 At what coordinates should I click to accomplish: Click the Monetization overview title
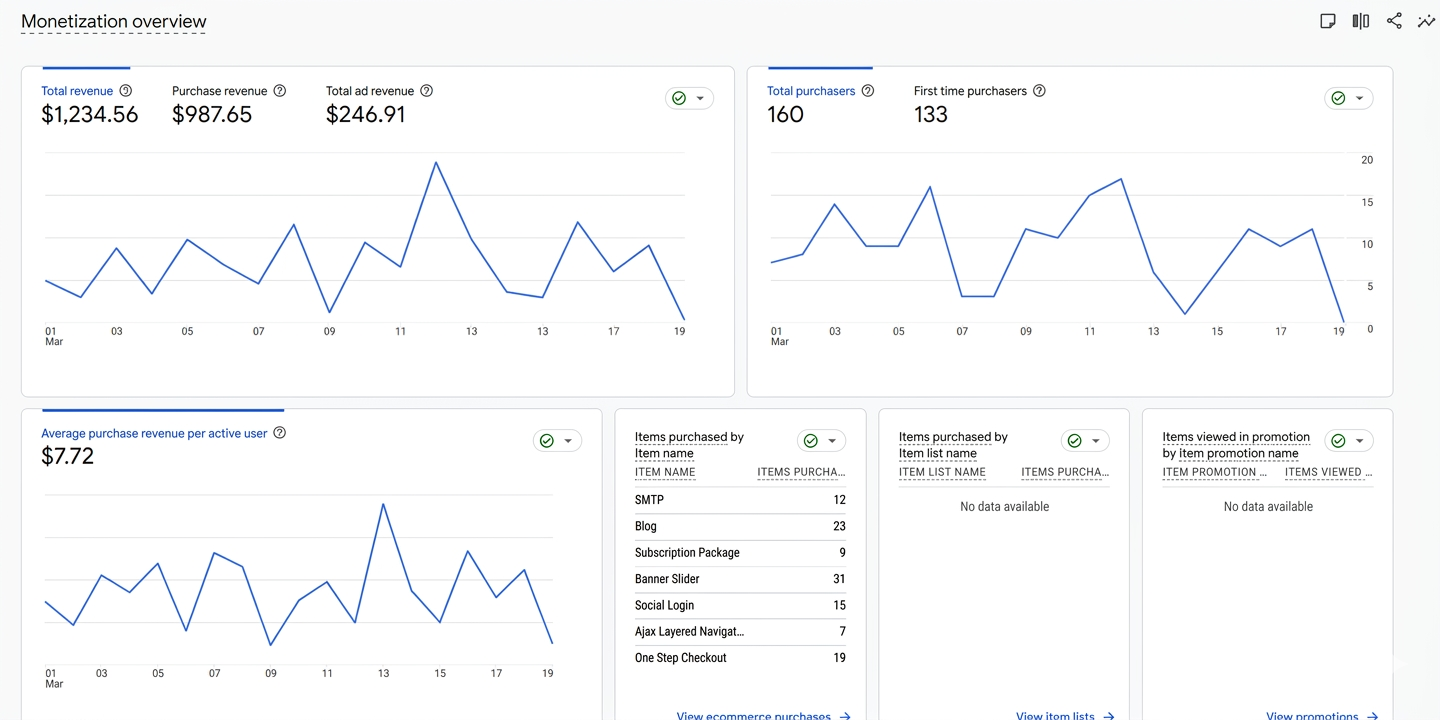tap(113, 21)
